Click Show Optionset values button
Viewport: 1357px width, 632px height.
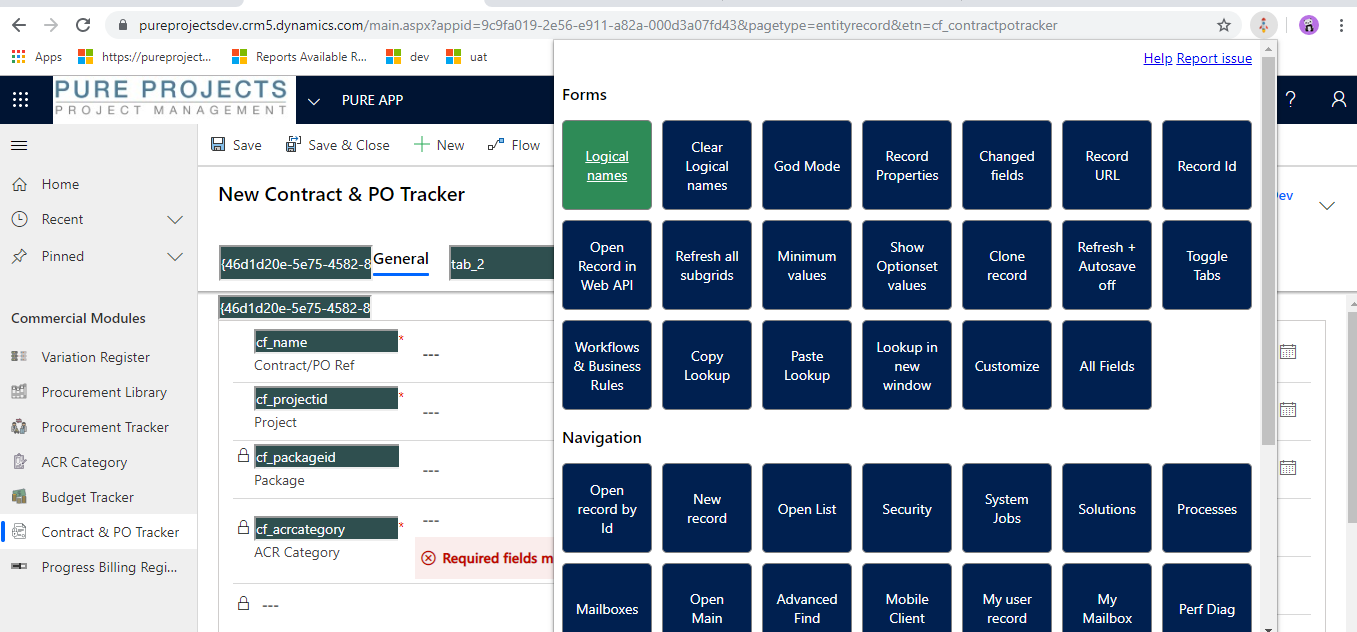pyautogui.click(x=907, y=265)
